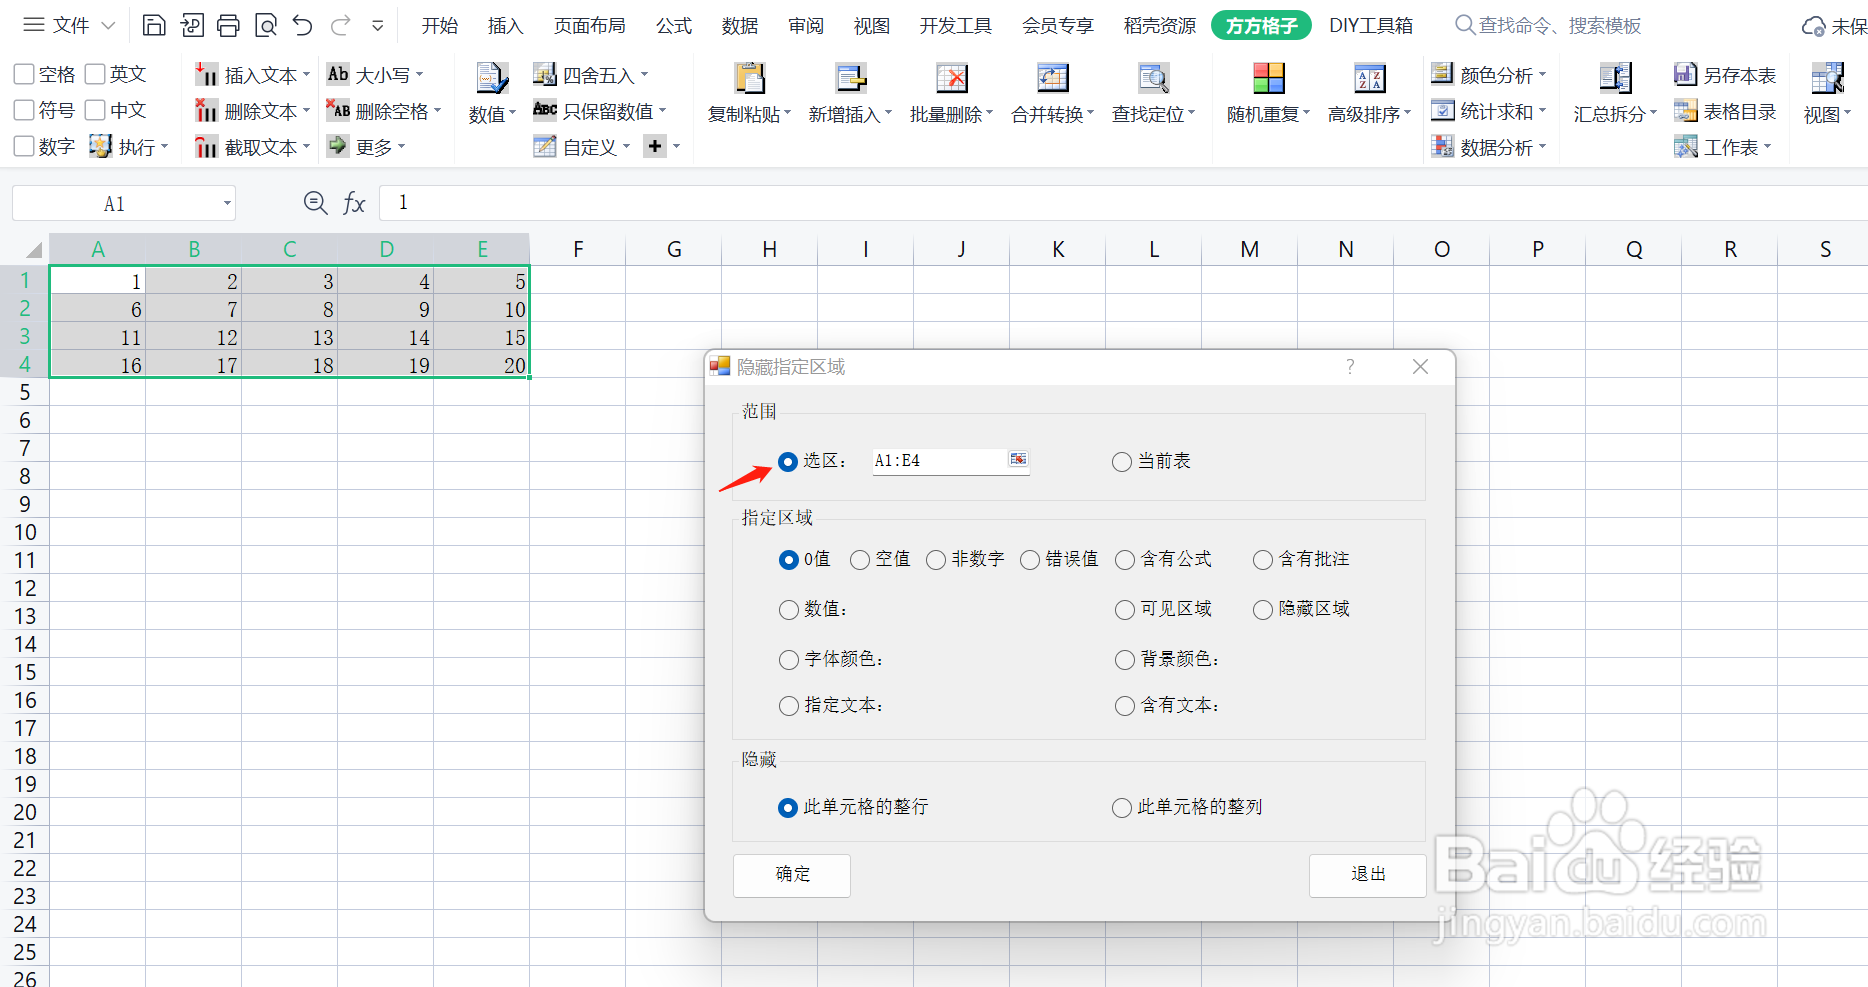Select the 含有公式 radio button

point(1125,560)
